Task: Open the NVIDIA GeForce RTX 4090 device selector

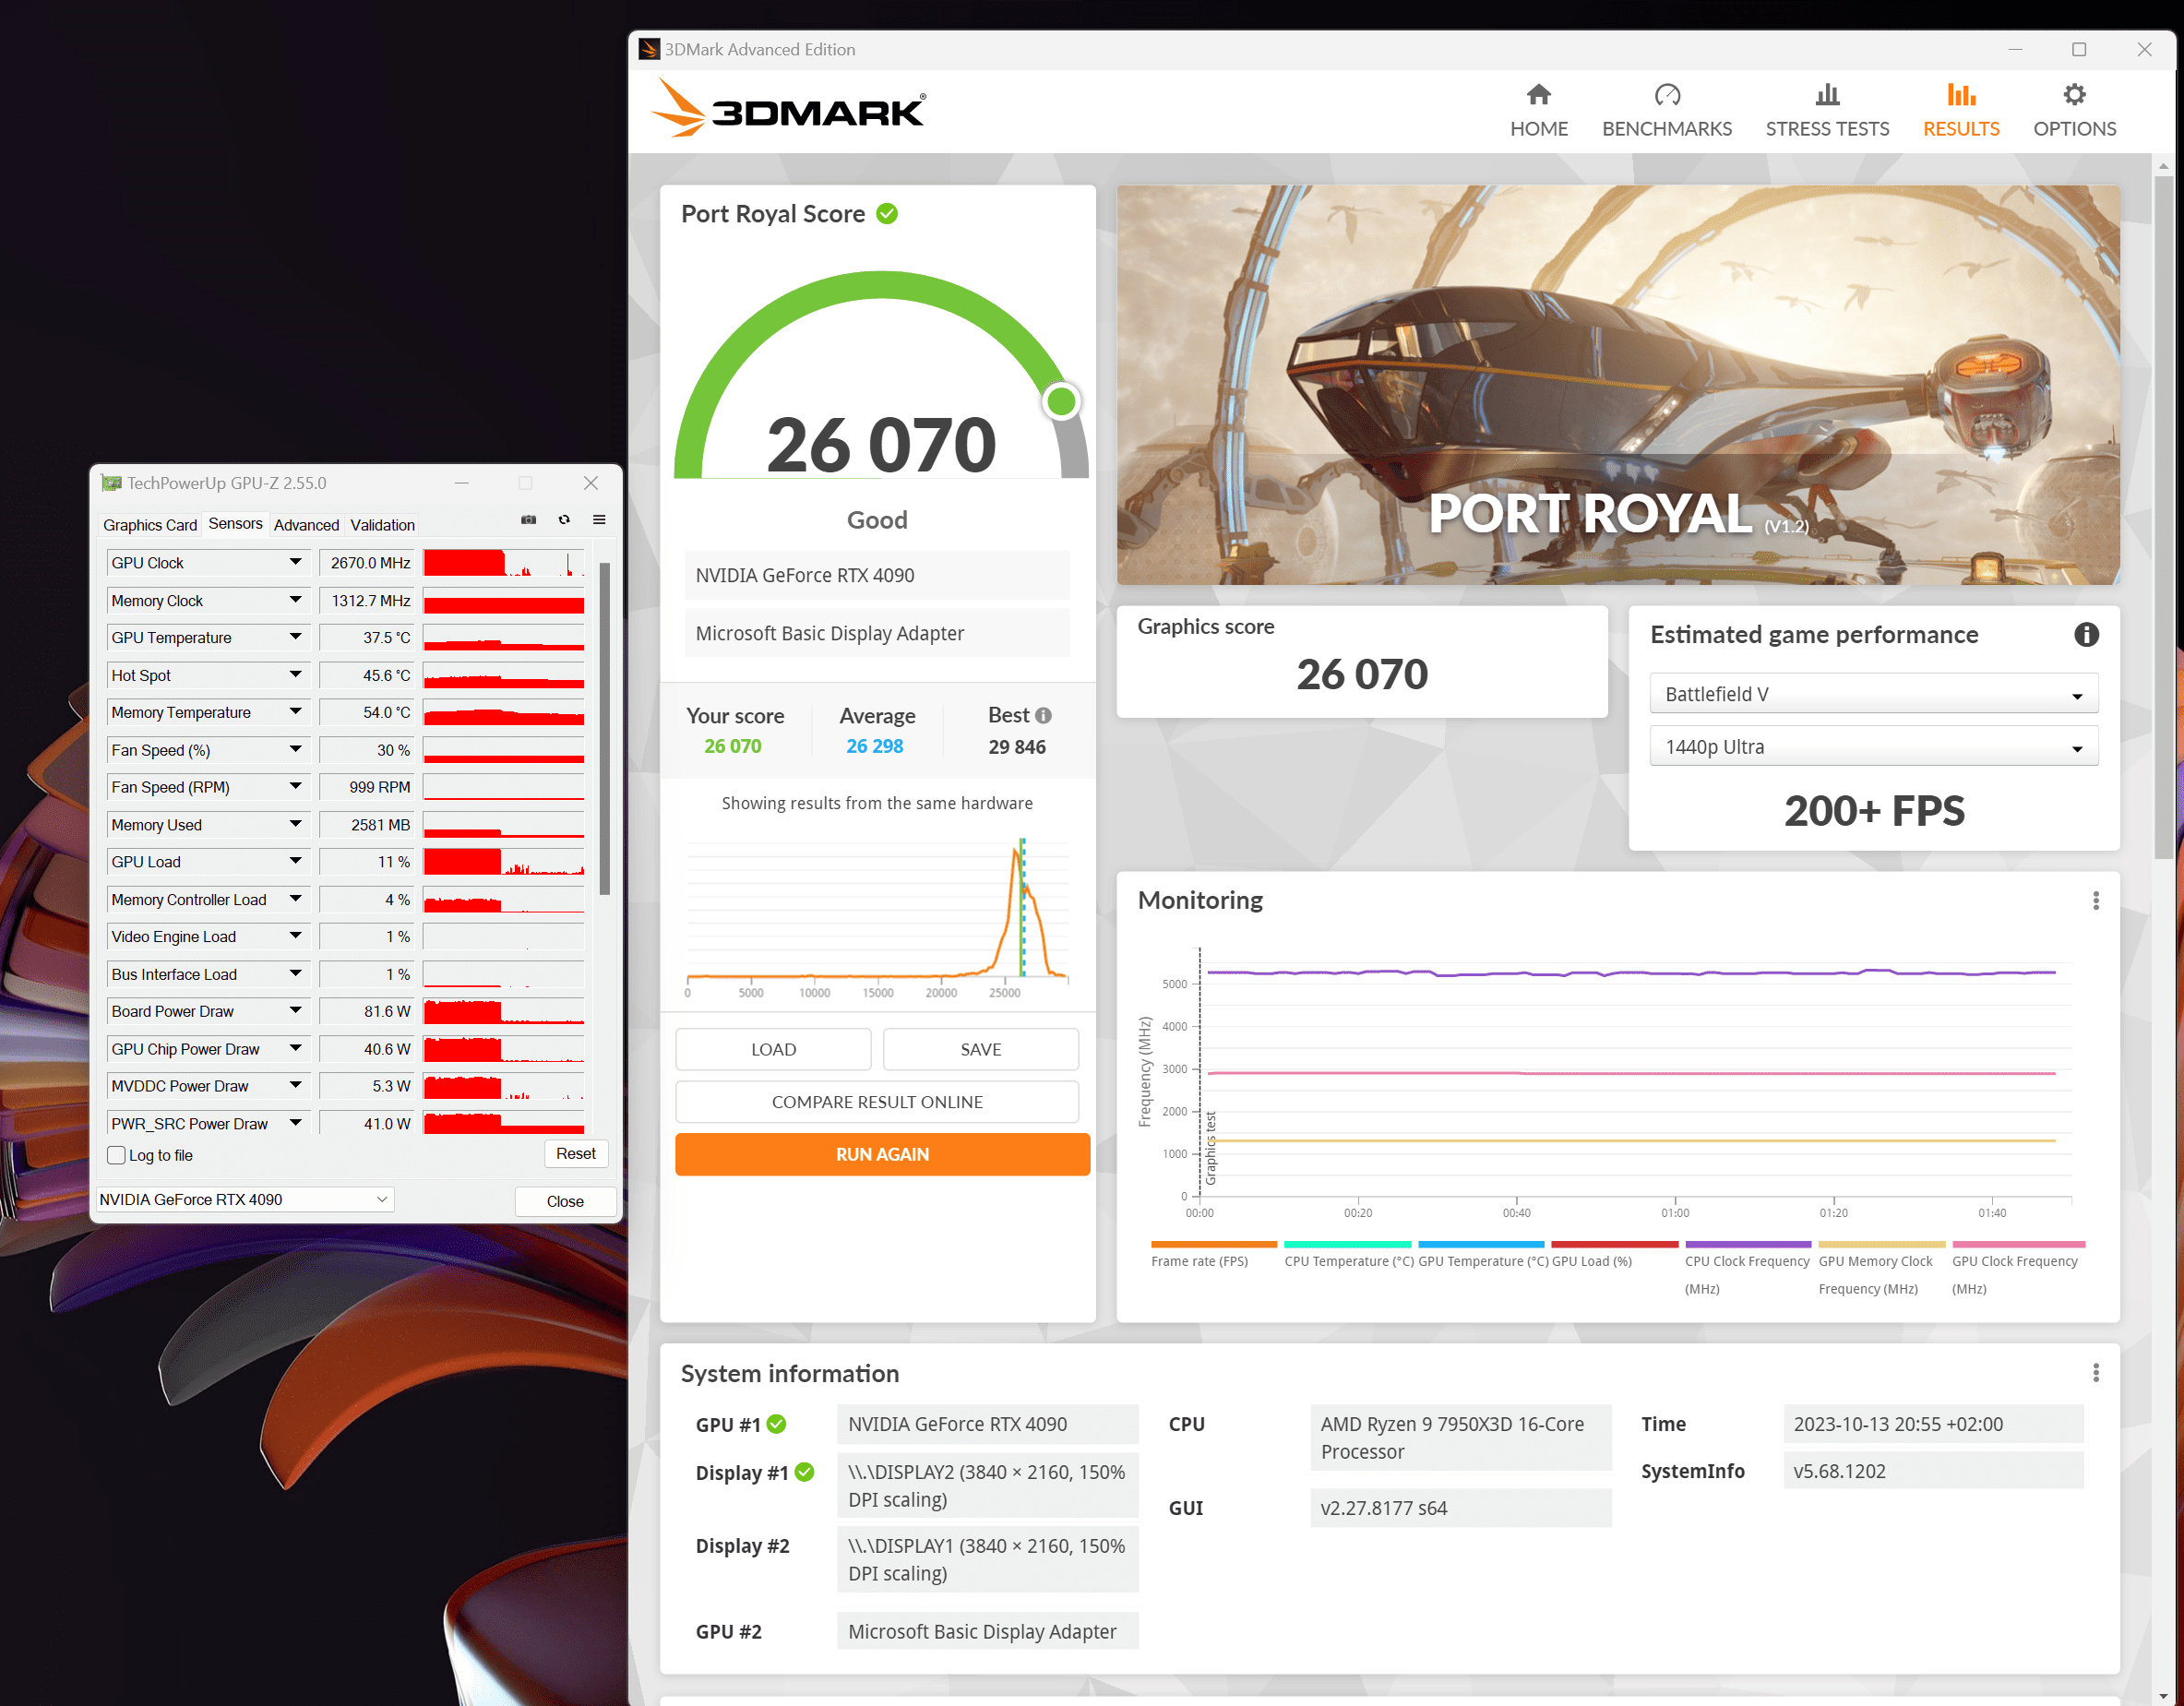Action: coord(244,1199)
